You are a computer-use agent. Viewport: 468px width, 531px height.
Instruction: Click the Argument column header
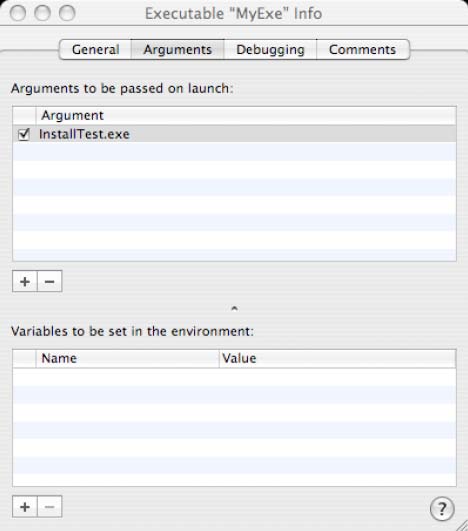[246, 115]
